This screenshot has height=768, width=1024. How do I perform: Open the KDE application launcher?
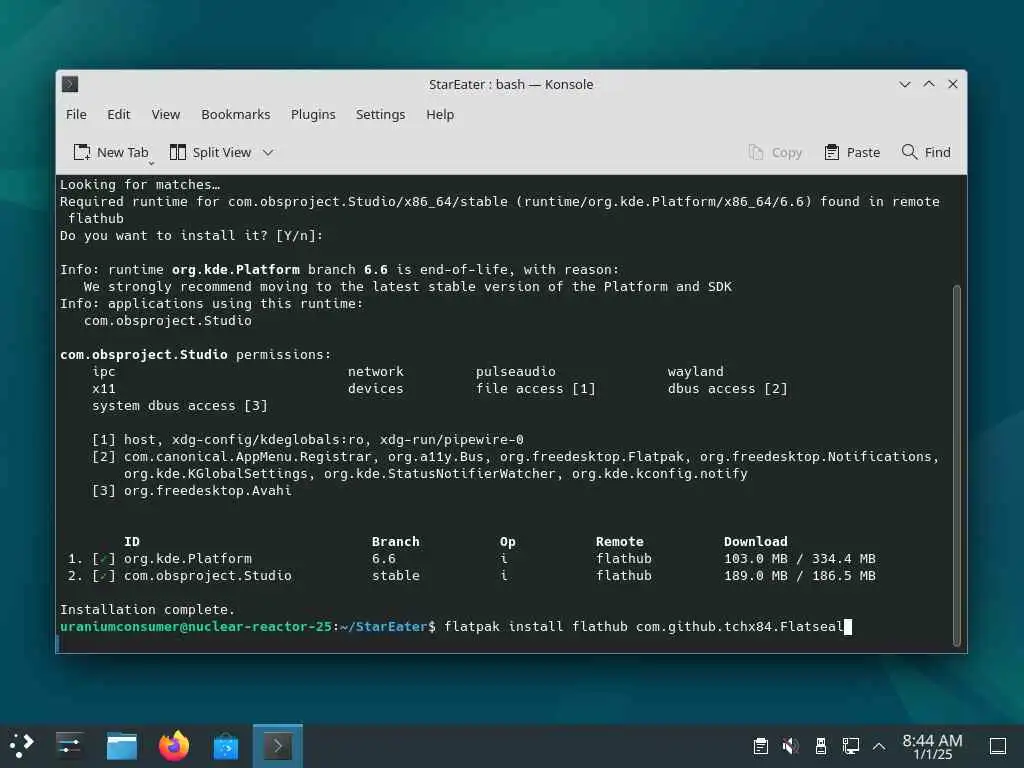pyautogui.click(x=22, y=746)
